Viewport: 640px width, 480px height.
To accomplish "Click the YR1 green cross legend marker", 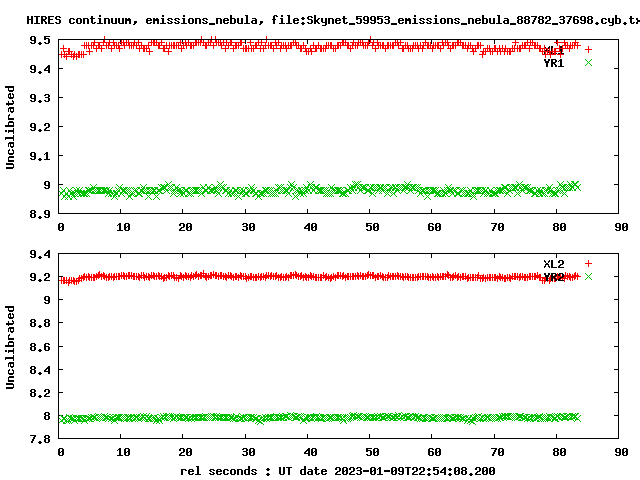I will coord(588,62).
